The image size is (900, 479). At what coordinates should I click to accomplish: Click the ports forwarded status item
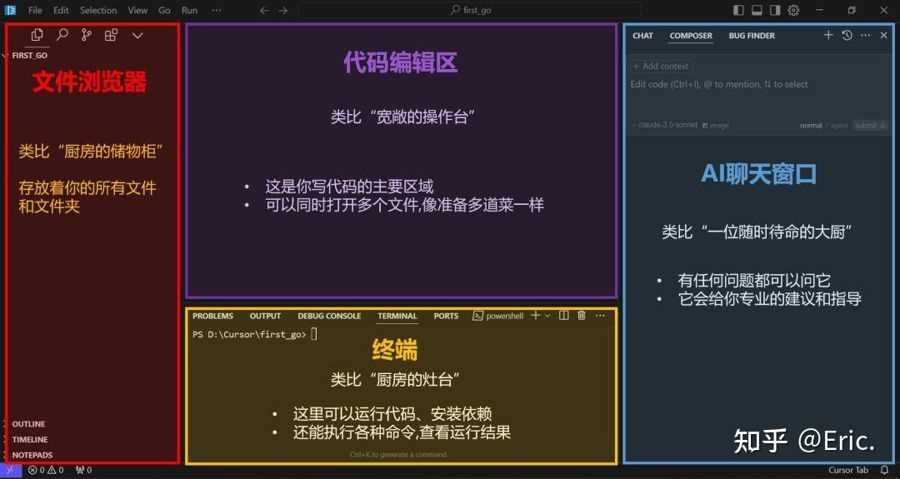click(x=83, y=470)
